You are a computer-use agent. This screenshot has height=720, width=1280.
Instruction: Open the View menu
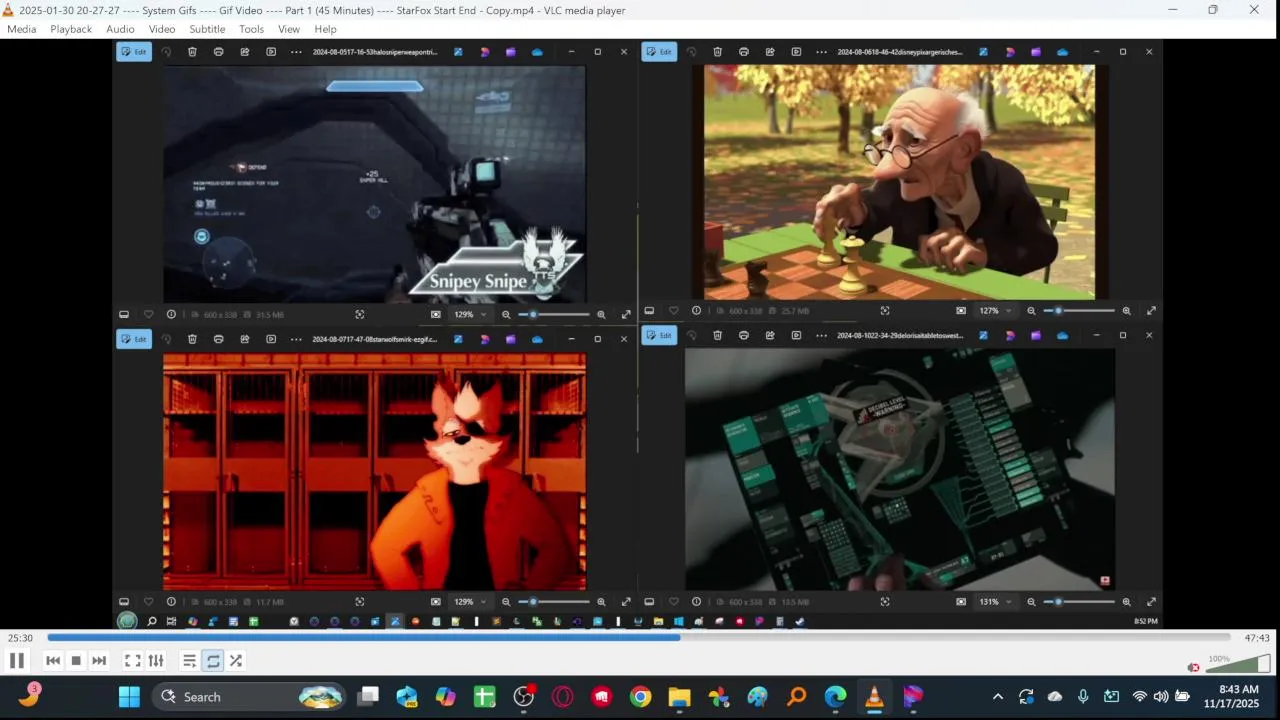(289, 29)
